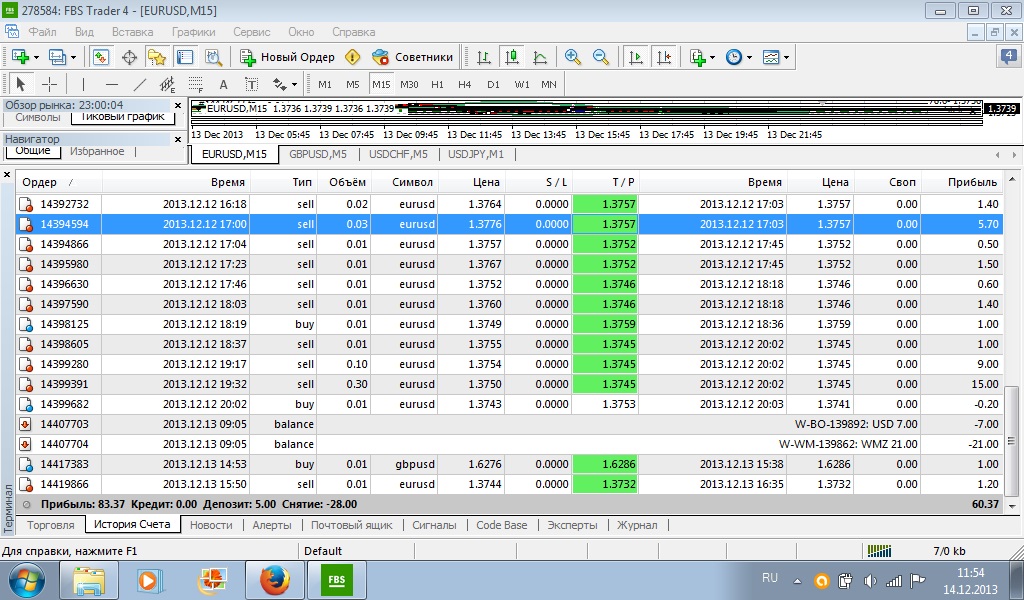Open the Data Window crosshair icon
The height and width of the screenshot is (600, 1024).
[x=129, y=57]
